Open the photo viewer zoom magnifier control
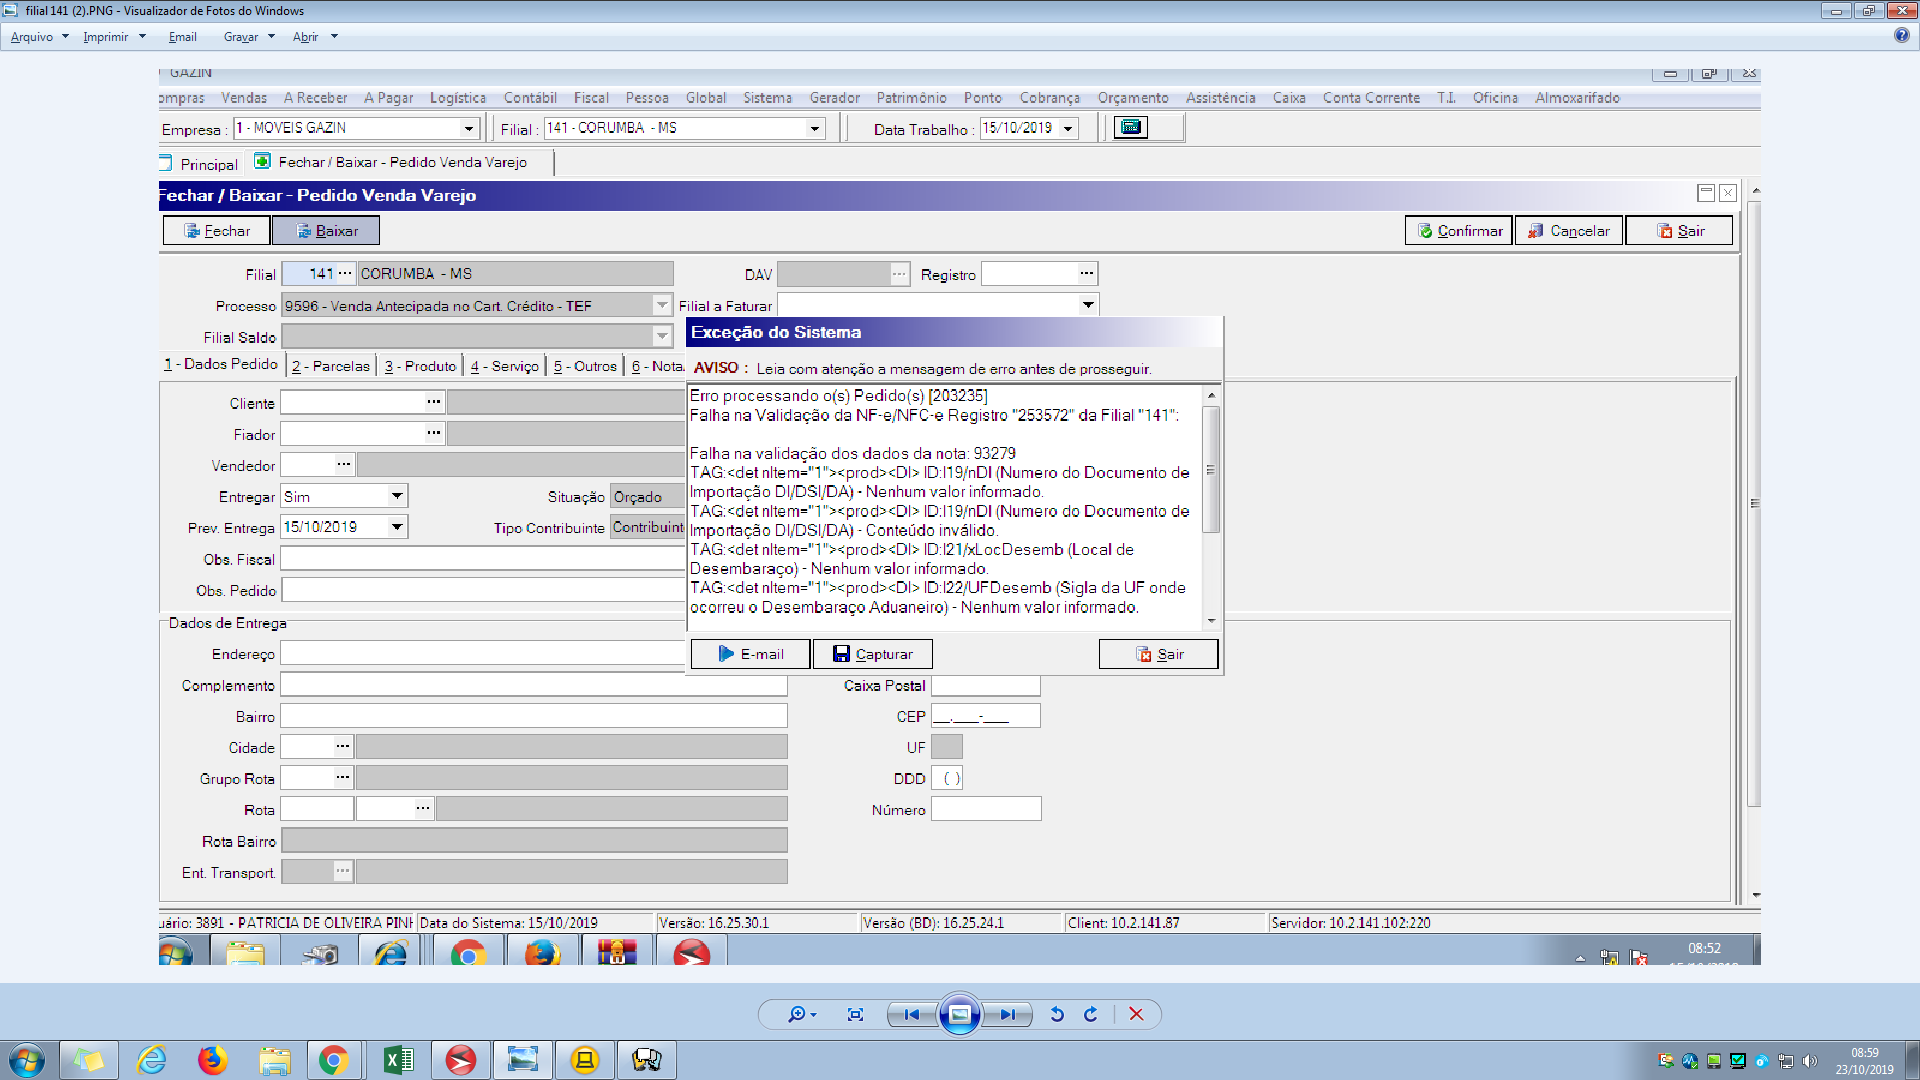The image size is (1920, 1080). pos(801,1014)
